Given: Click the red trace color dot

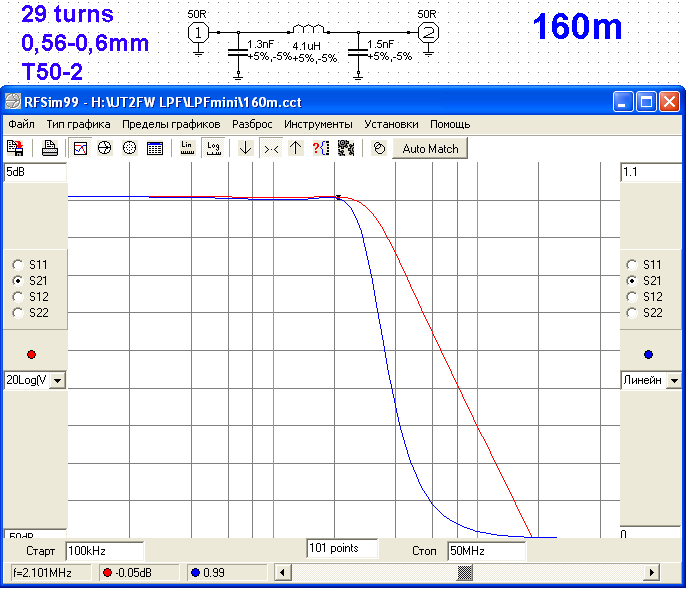Looking at the screenshot, I should tap(31, 354).
